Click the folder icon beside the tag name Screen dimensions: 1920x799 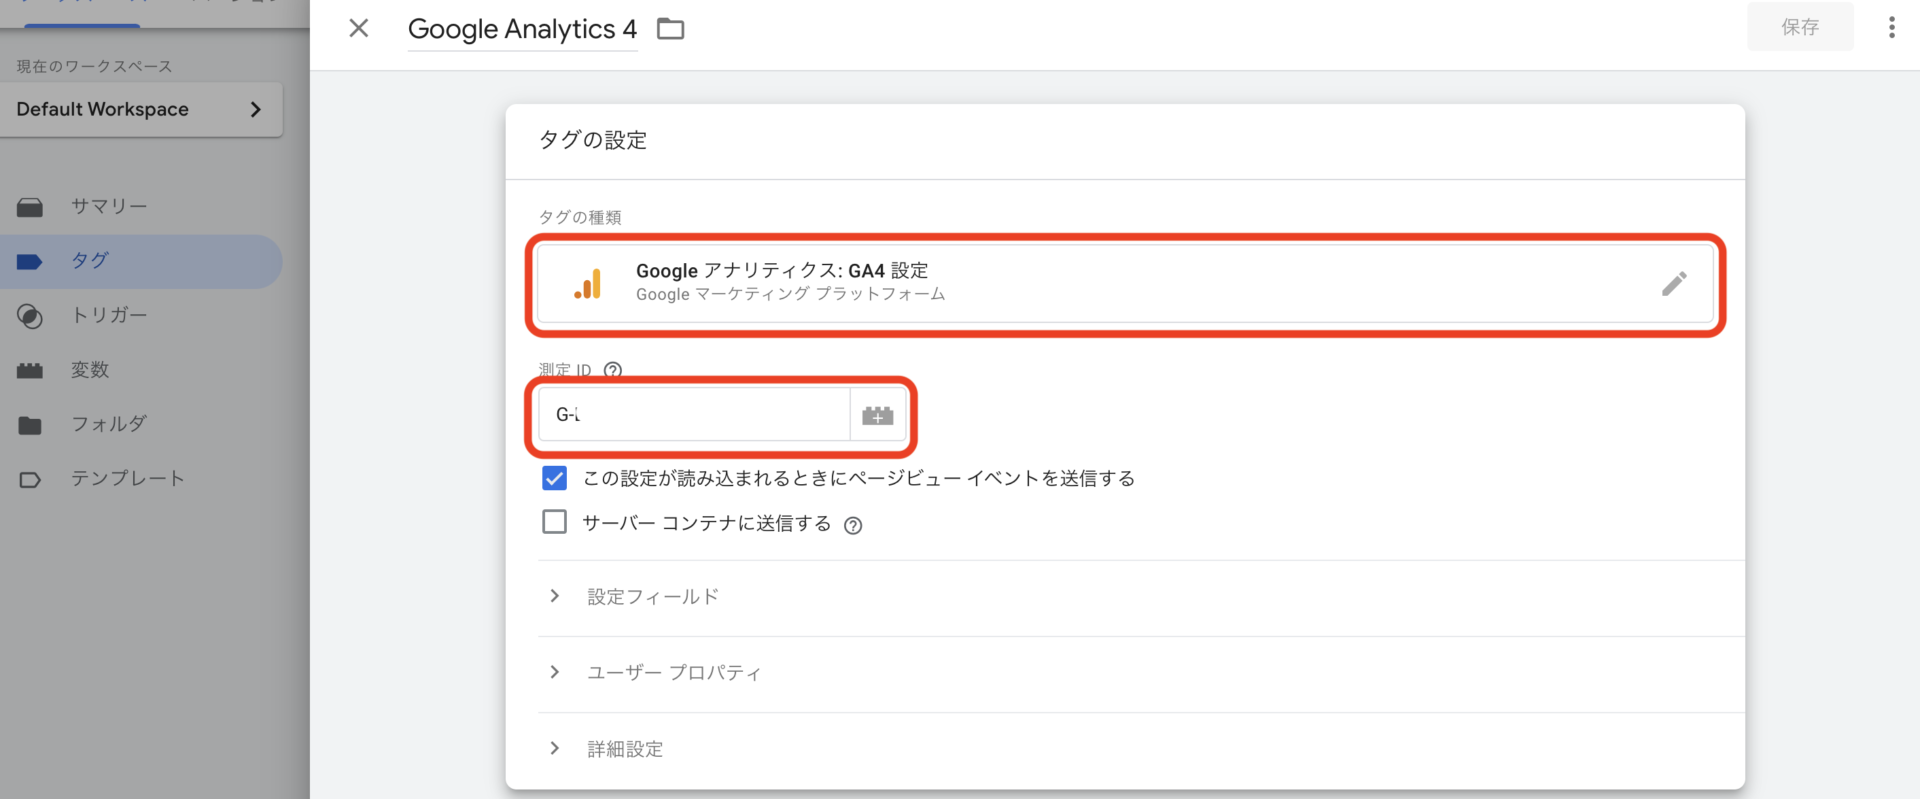(x=670, y=29)
